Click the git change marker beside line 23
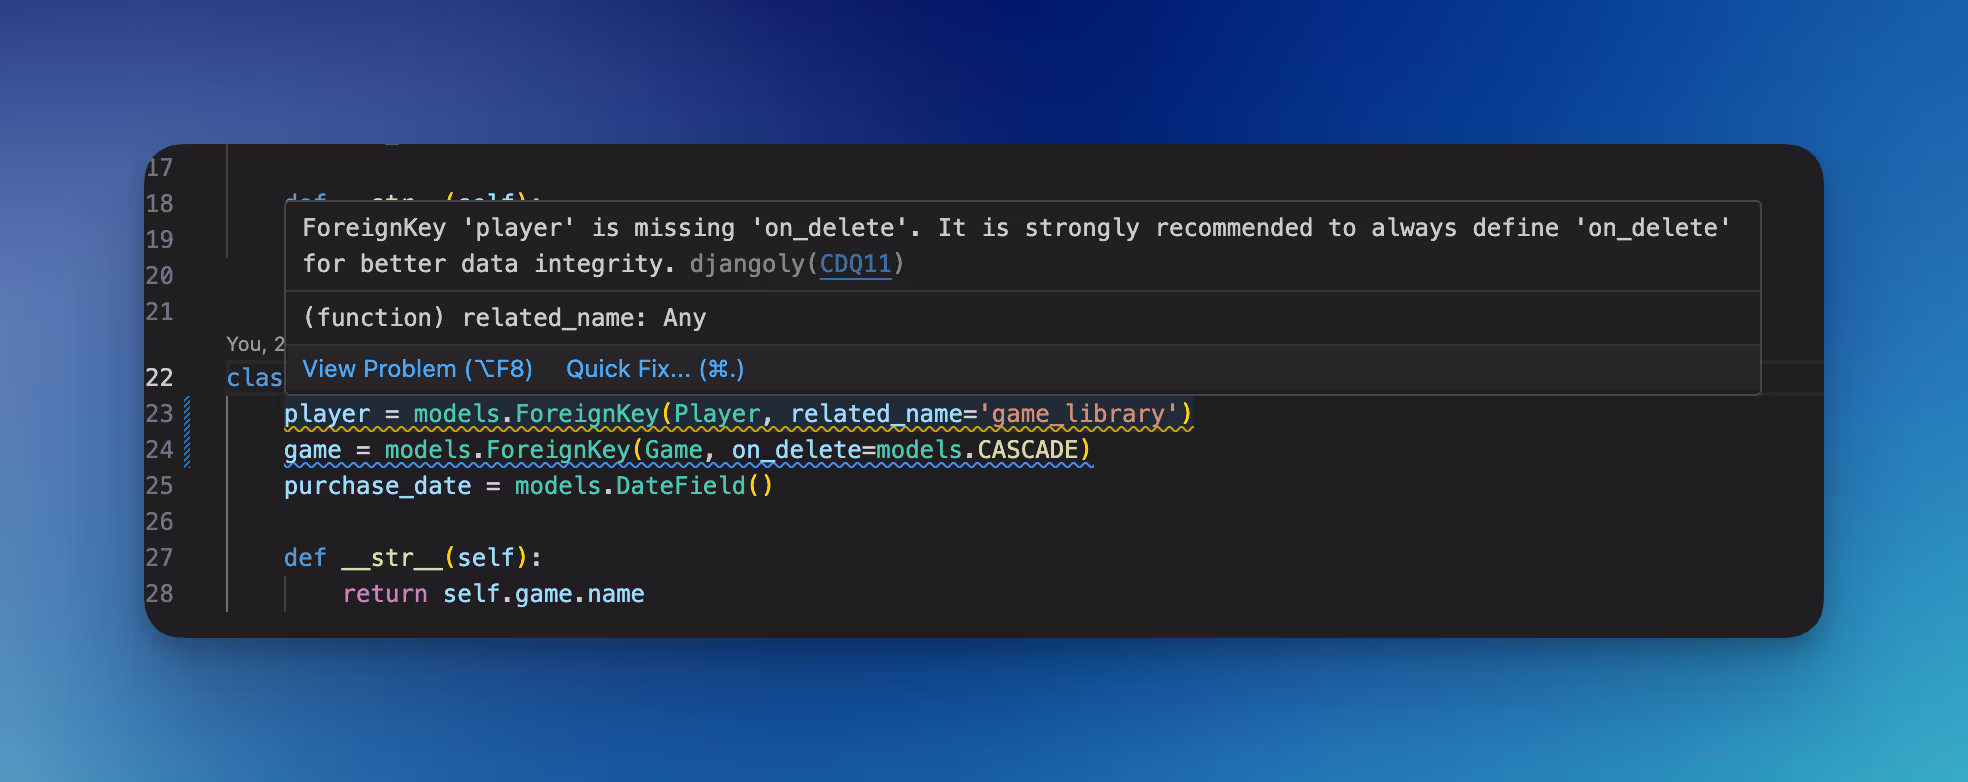 [187, 414]
